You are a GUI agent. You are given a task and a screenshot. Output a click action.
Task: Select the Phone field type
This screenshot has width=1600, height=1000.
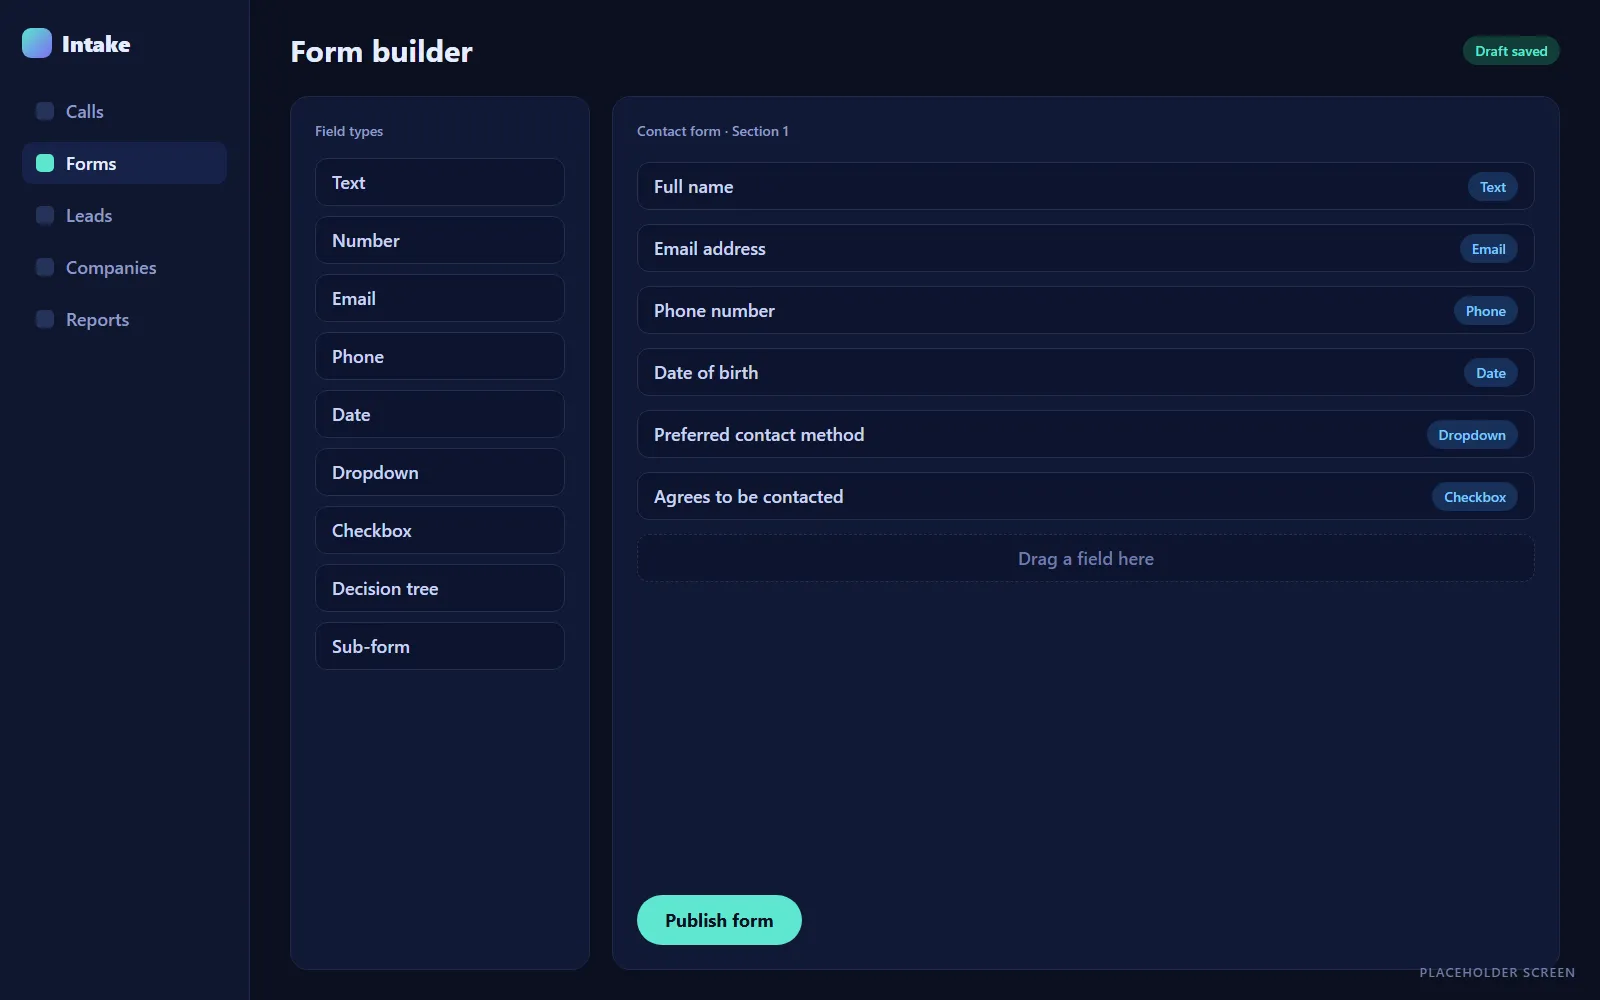(440, 356)
